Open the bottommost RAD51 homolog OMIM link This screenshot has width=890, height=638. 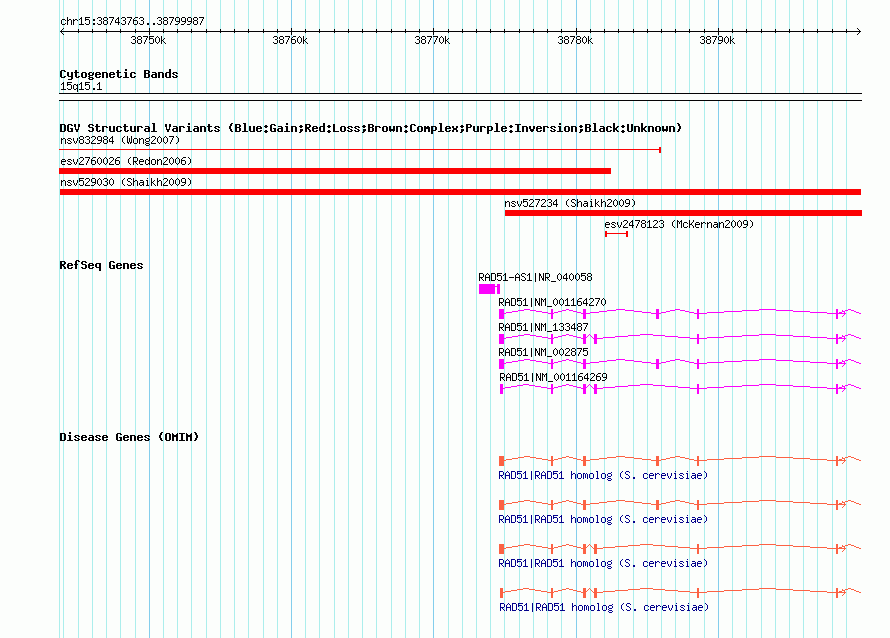click(604, 607)
